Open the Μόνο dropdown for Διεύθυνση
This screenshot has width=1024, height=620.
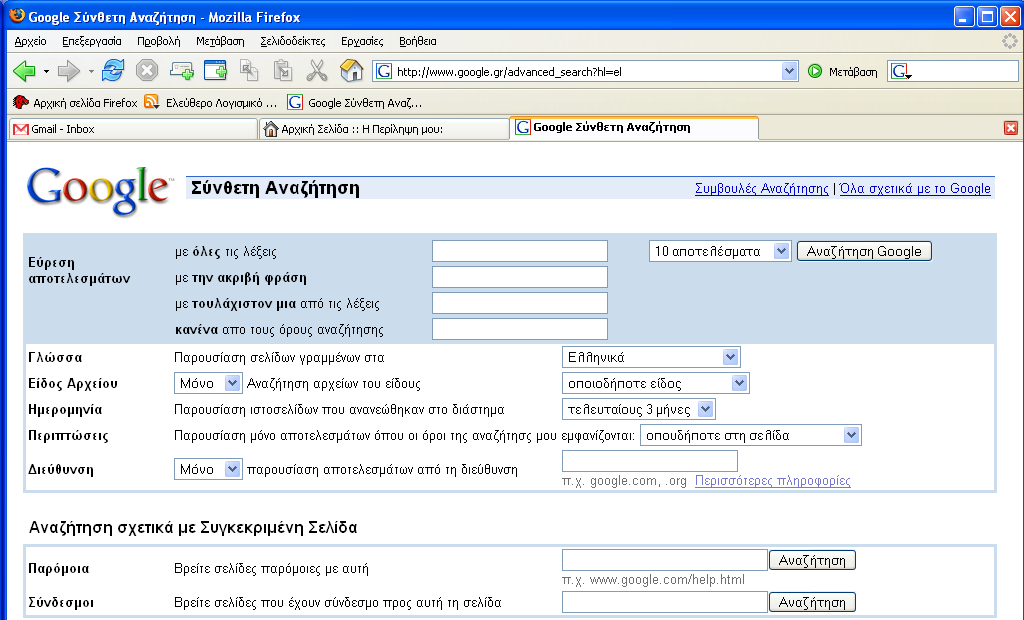tap(208, 469)
